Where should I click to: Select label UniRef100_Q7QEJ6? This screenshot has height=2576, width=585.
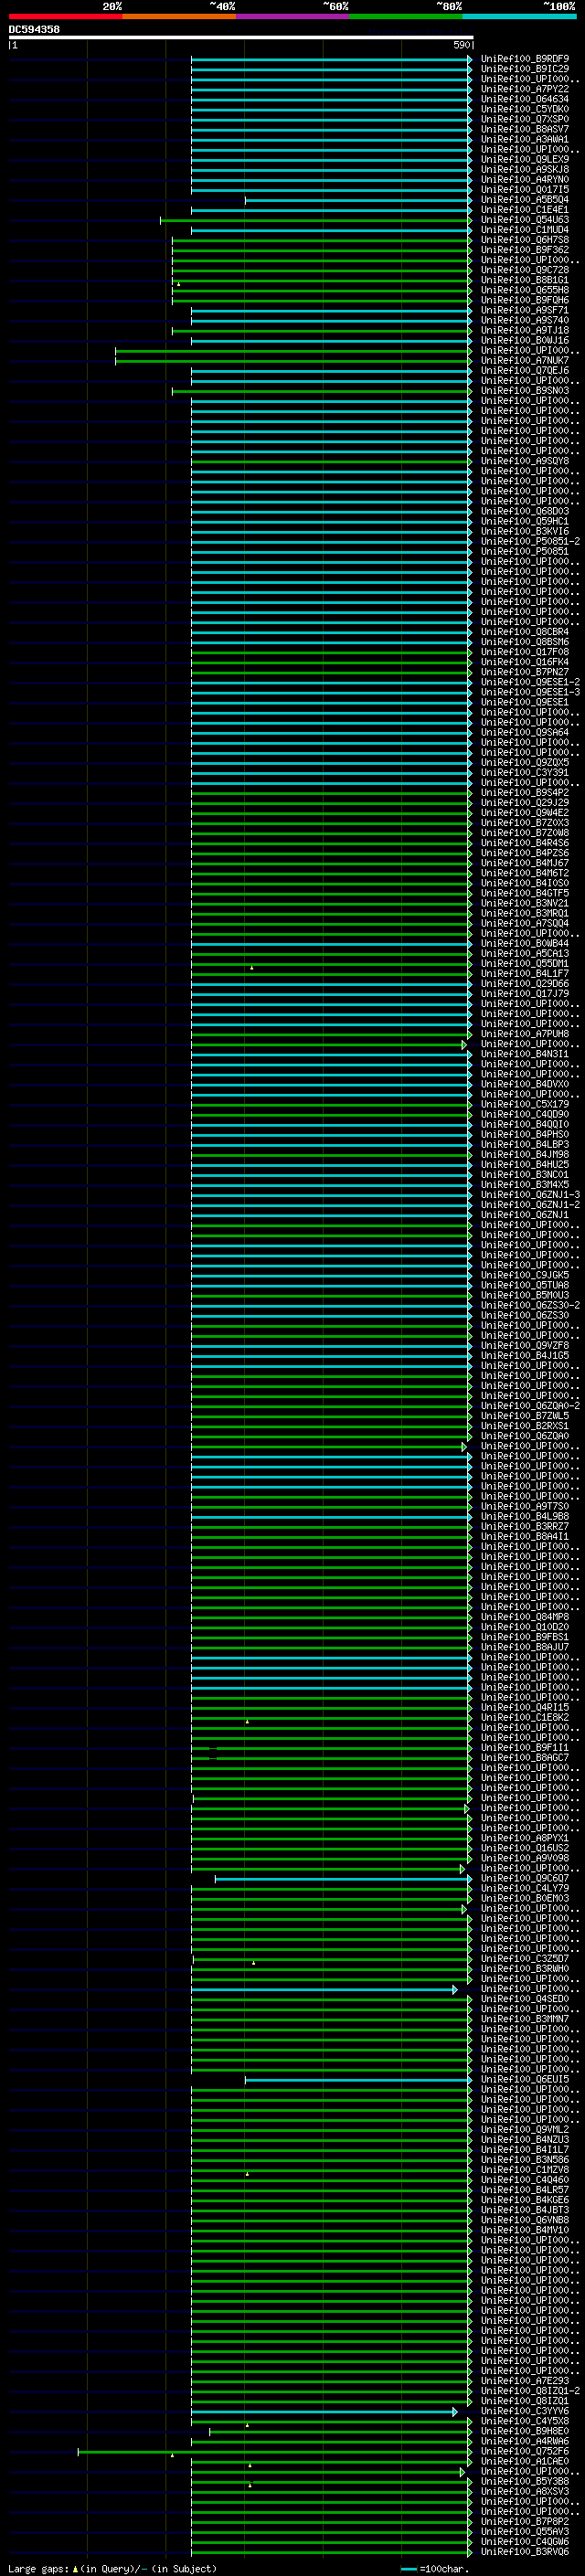pos(525,371)
